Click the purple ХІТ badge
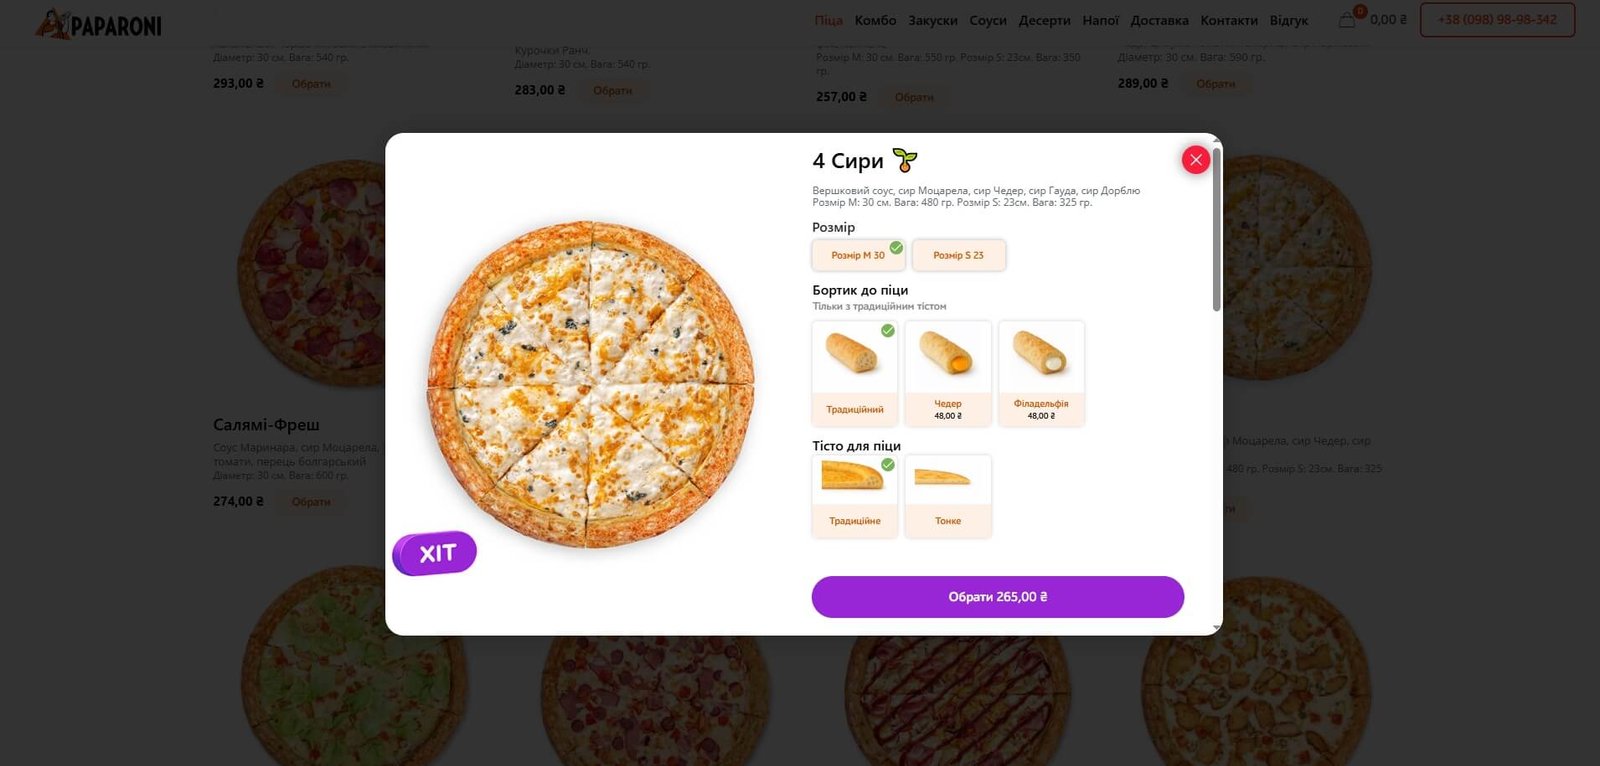 tap(435, 553)
